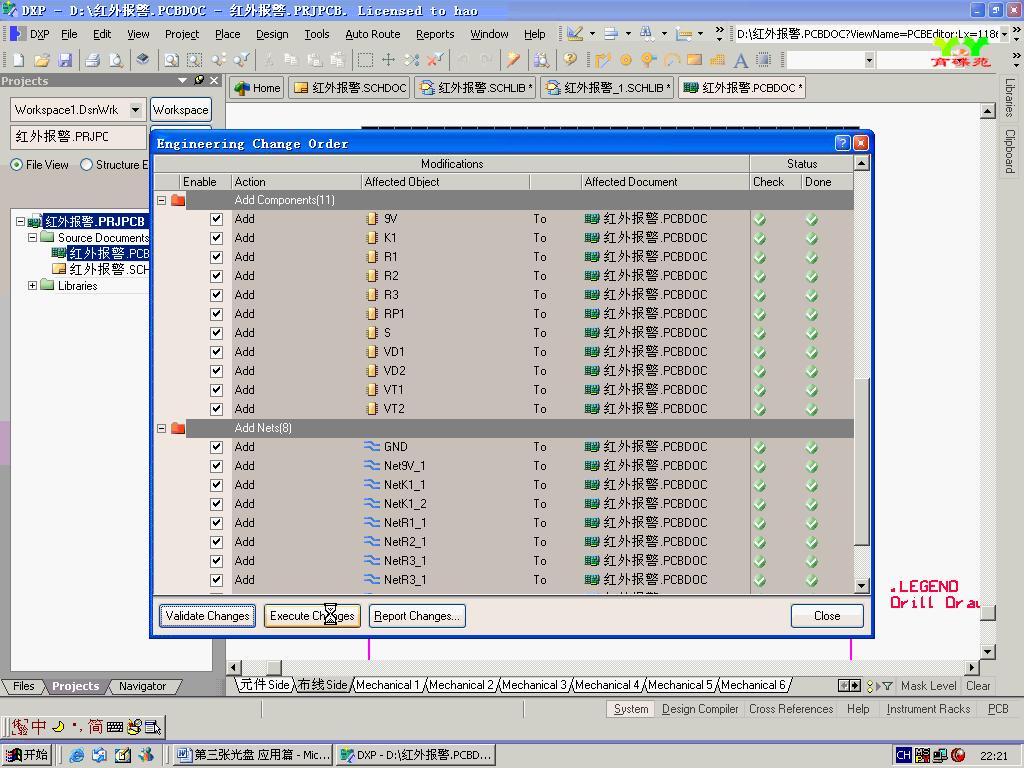
Task: Select the Structure Editor radio button
Action: coord(86,165)
